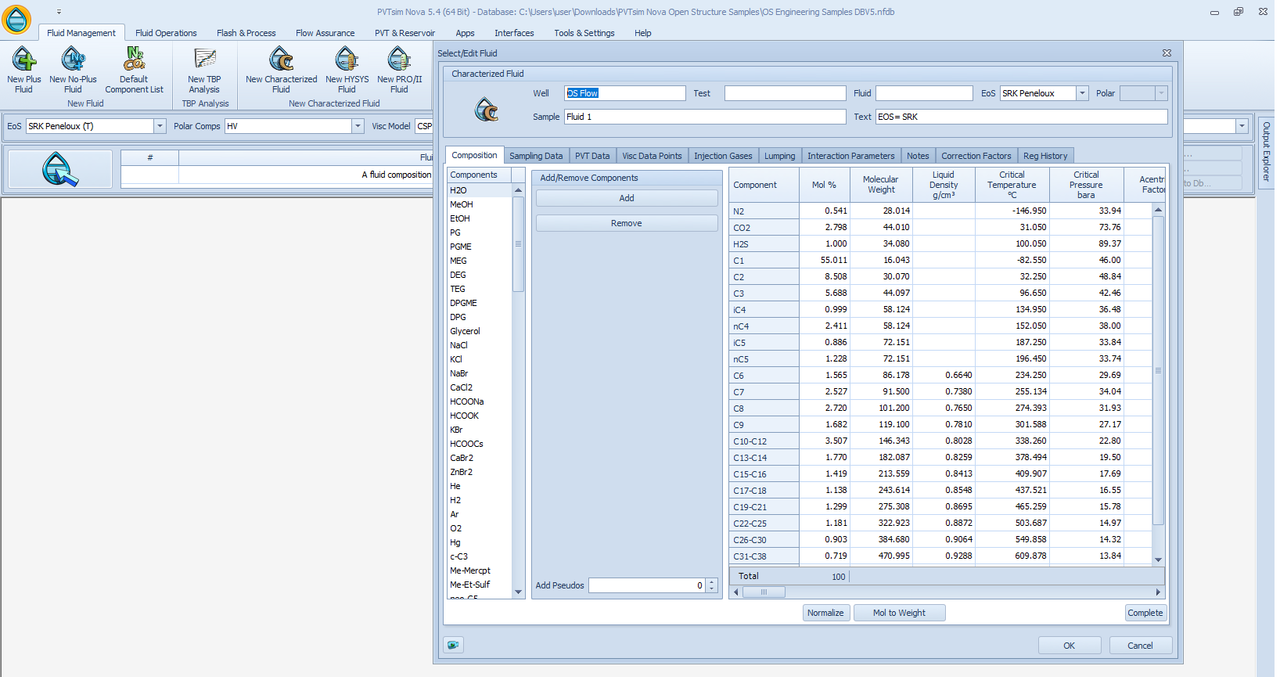Click the composition table scroll-down arrow
Viewport: 1280px width, 677px height.
coord(1159,560)
